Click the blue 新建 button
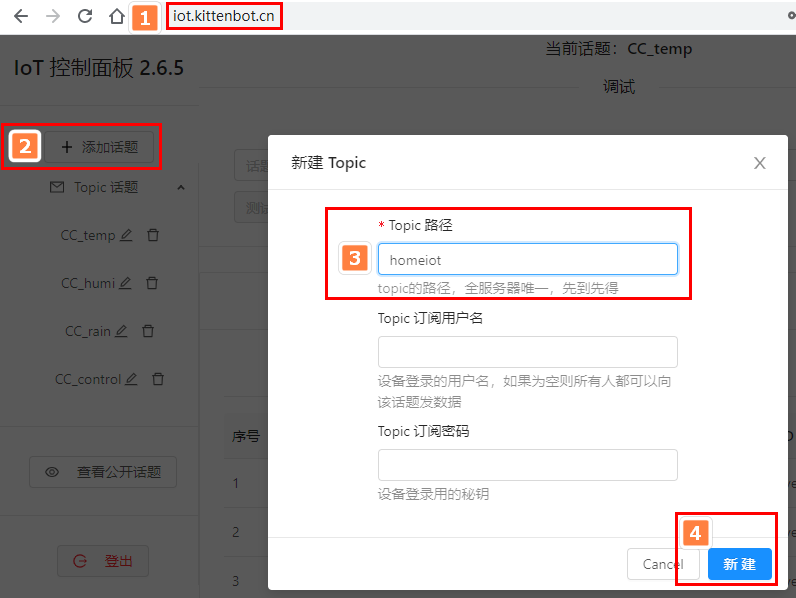796x598 pixels. pyautogui.click(x=740, y=564)
